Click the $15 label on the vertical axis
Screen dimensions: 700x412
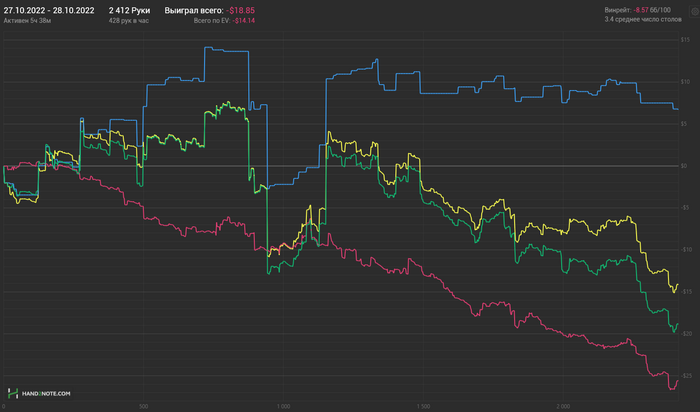685,39
